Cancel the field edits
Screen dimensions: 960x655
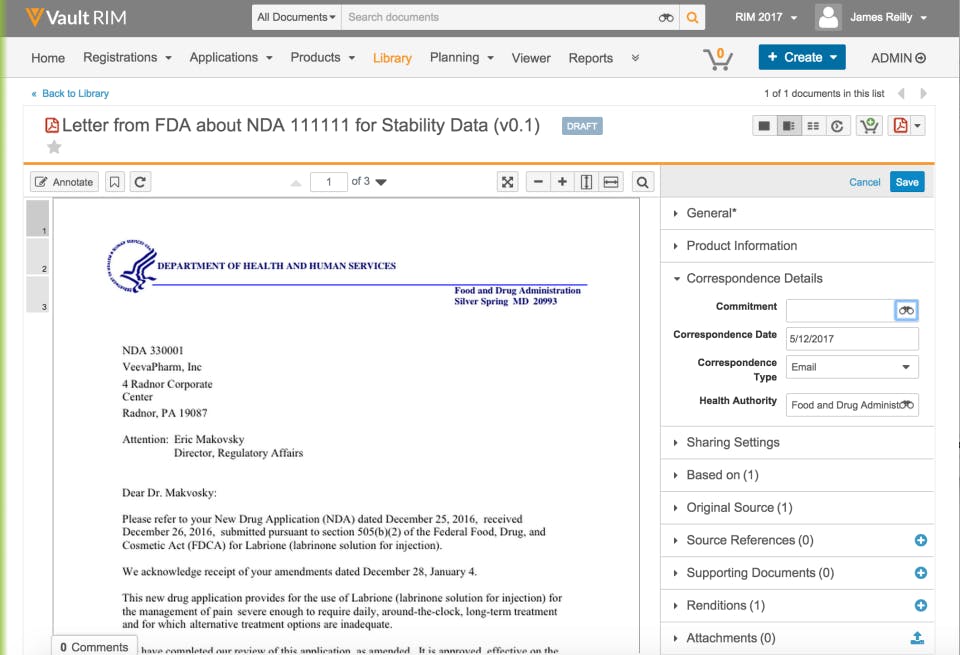[x=864, y=182]
